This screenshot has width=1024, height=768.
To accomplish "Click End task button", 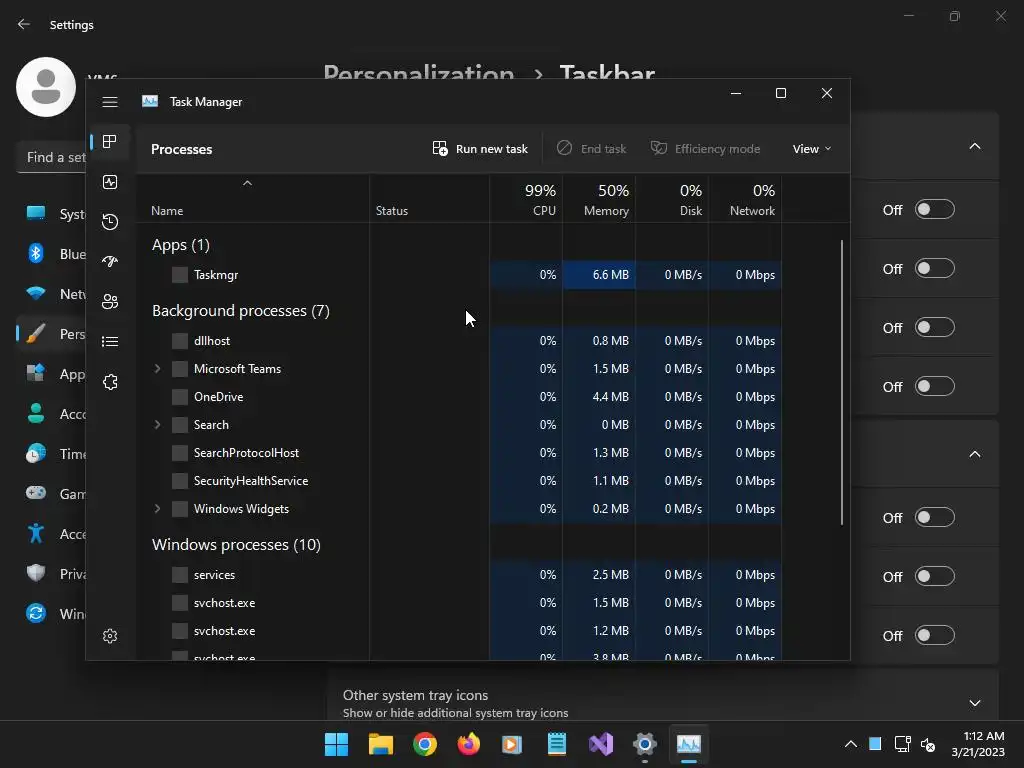I will click(591, 149).
